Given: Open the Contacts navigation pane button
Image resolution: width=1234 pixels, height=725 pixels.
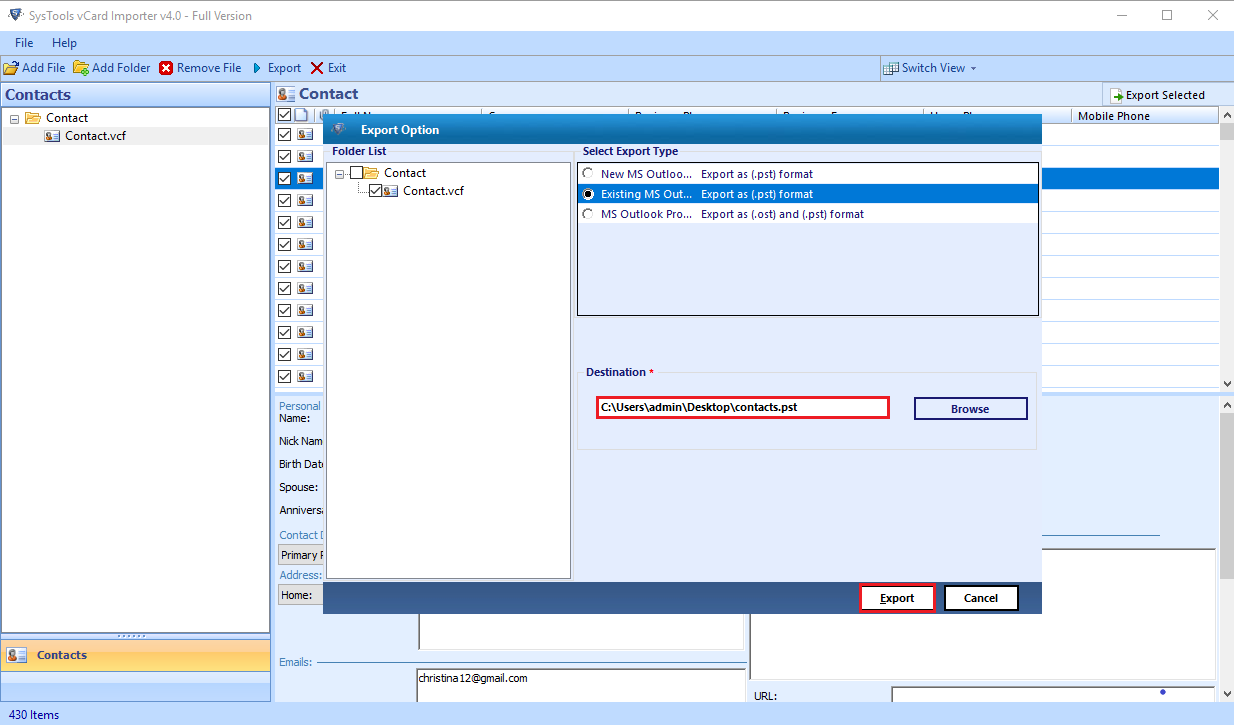Looking at the screenshot, I should 135,656.
